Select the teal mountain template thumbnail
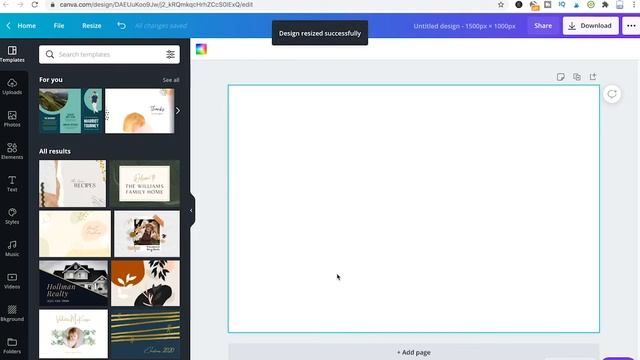The width and height of the screenshot is (640, 360). pyautogui.click(x=70, y=111)
